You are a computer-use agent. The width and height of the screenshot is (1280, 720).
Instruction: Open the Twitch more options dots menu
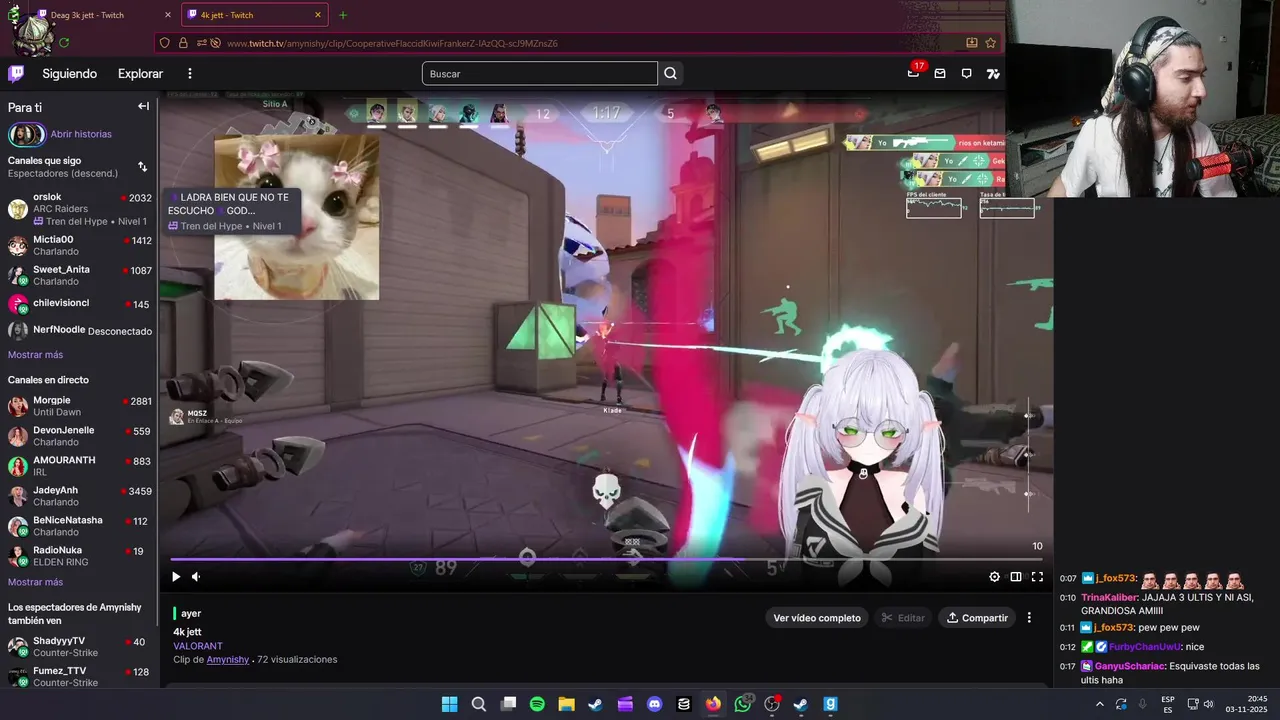189,73
